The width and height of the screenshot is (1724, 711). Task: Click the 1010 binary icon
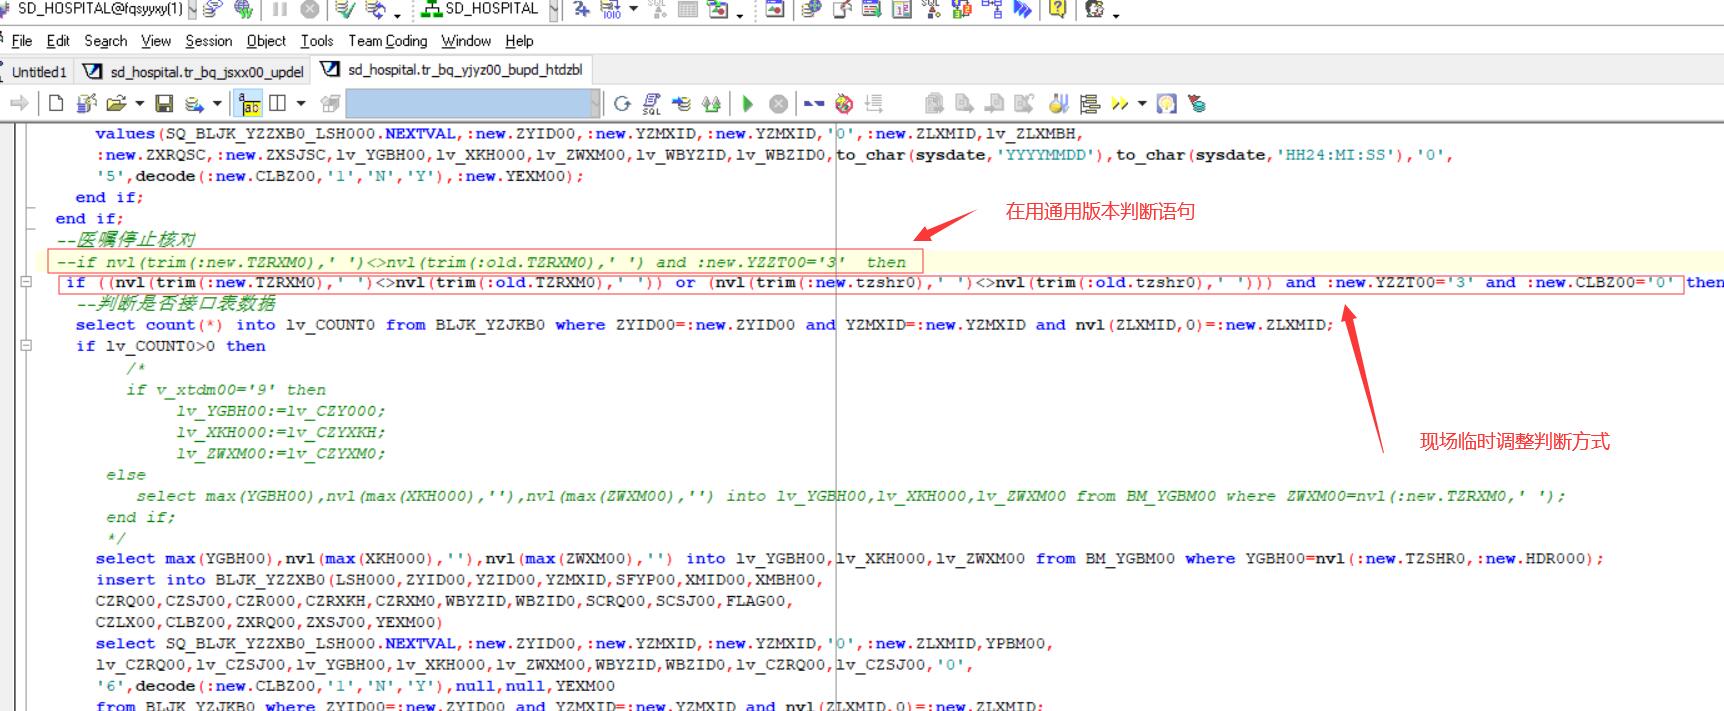[x=610, y=10]
